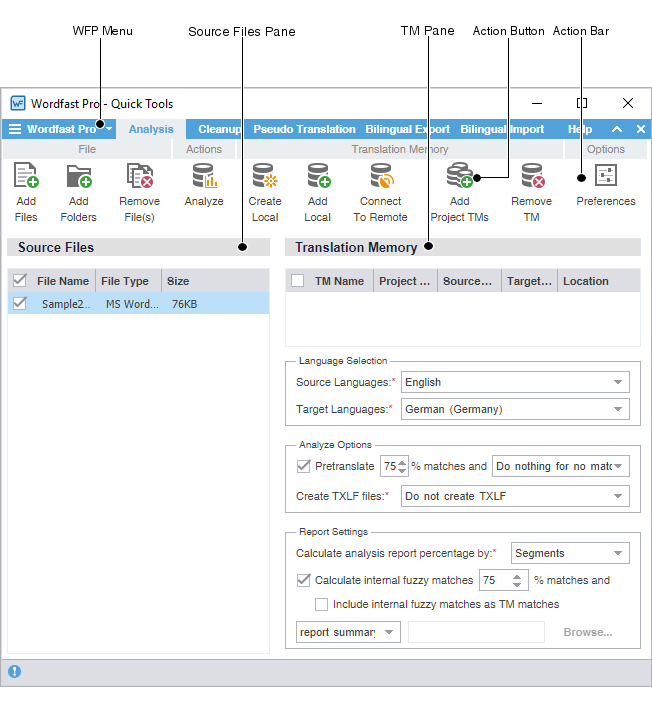Click the blue status info icon
This screenshot has width=652, height=704.
(x=14, y=672)
